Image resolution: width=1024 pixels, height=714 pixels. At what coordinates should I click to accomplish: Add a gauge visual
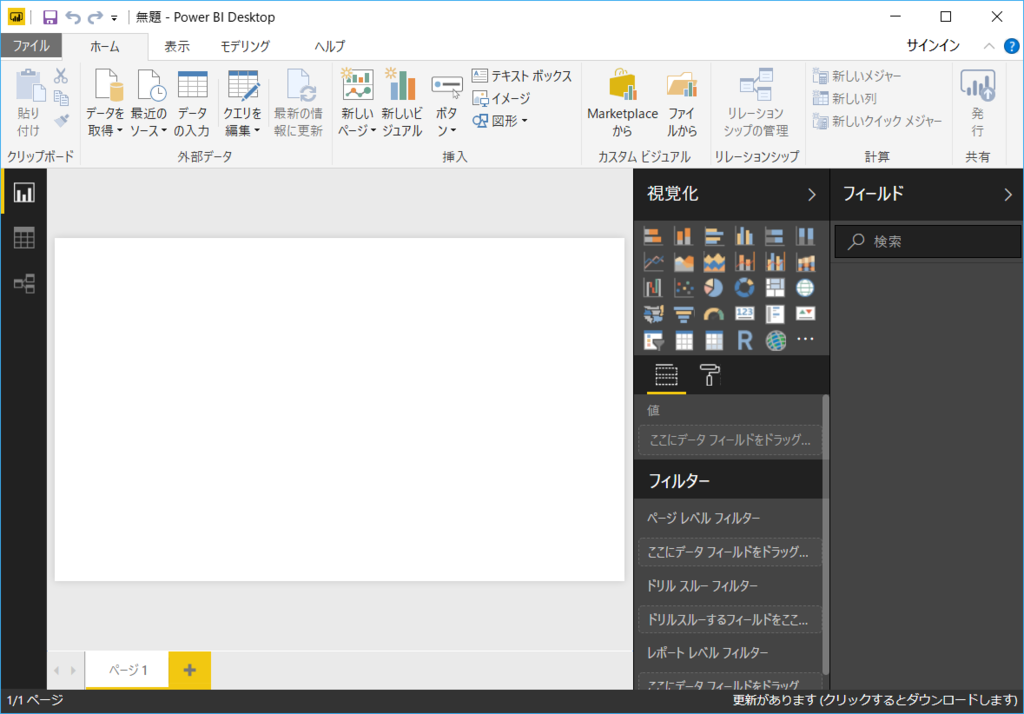tap(714, 314)
